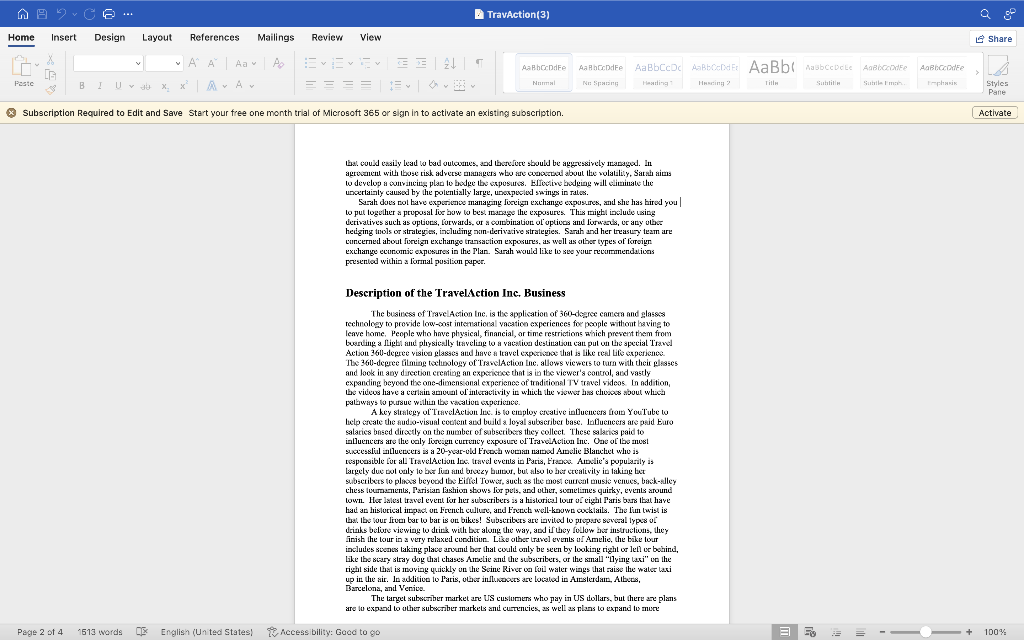The height and width of the screenshot is (640, 1024).
Task: Select the Strikethrough formatting icon
Action: click(145, 84)
